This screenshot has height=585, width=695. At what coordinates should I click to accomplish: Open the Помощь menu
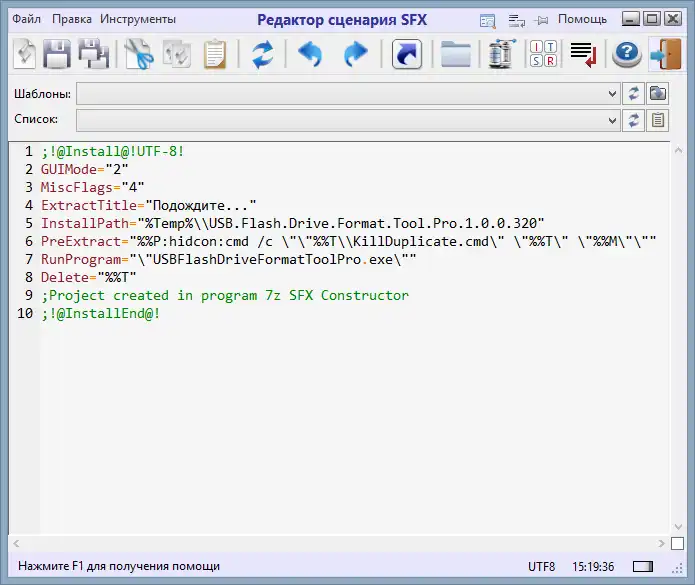point(582,19)
